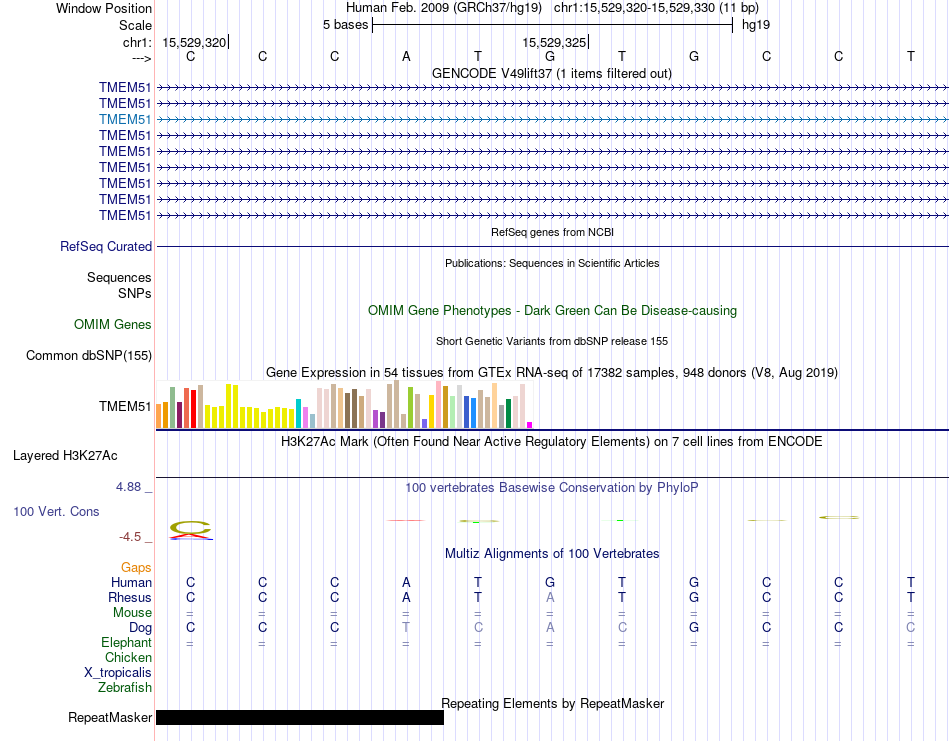
Task: Click base G in the Dog alignment row
Action: [694, 627]
